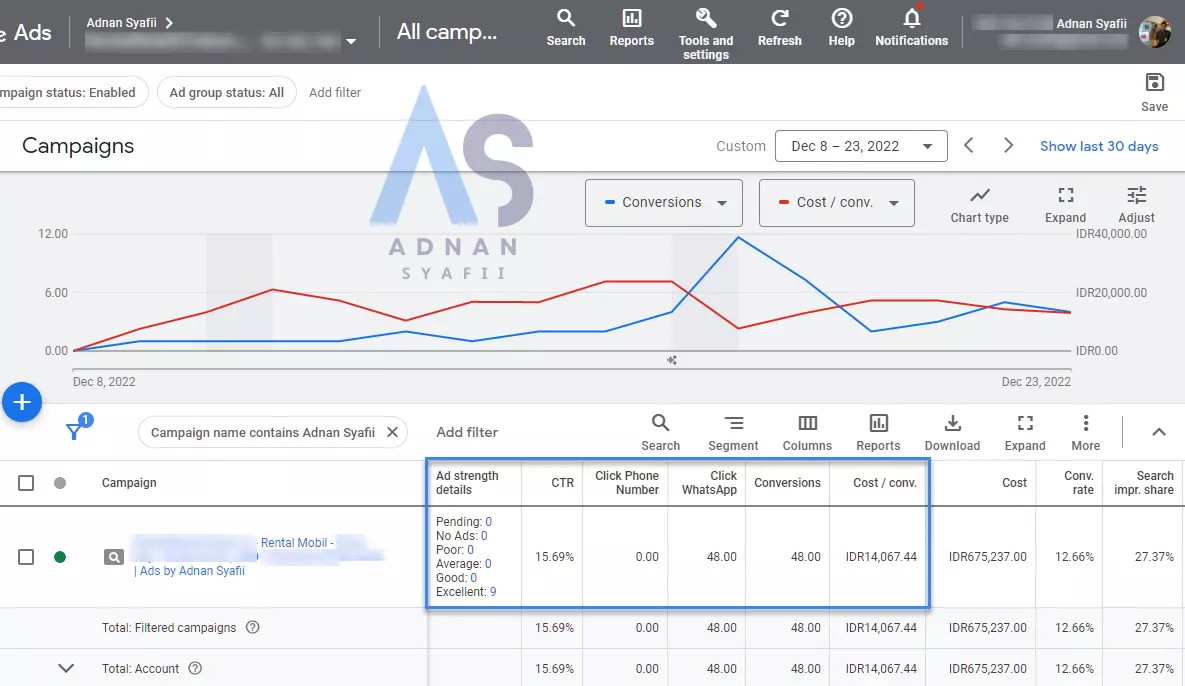Open Chart type options
The width and height of the screenshot is (1185, 686).
pos(979,196)
